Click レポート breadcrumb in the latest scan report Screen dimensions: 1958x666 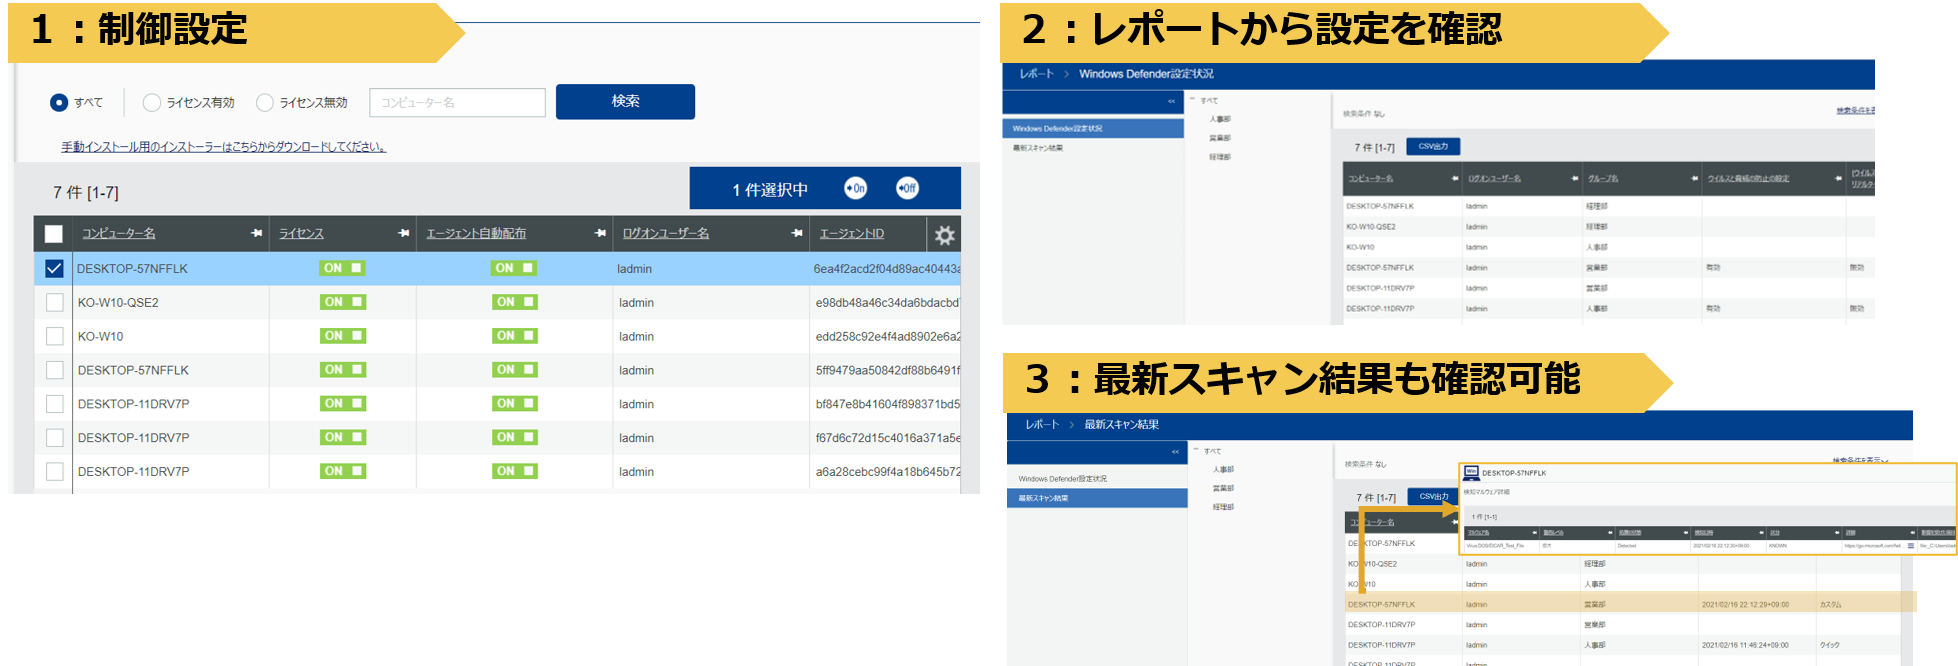point(1041,425)
